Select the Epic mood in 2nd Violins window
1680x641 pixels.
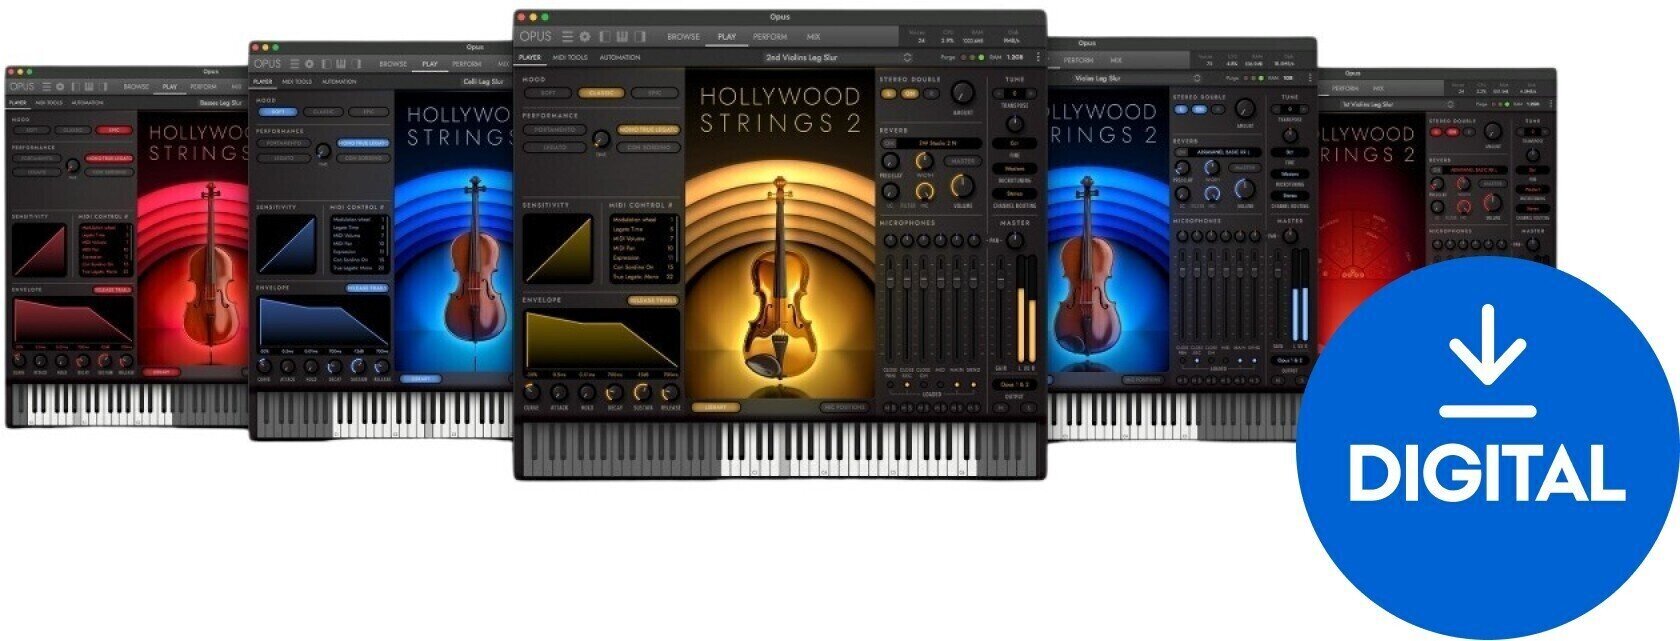(x=655, y=93)
